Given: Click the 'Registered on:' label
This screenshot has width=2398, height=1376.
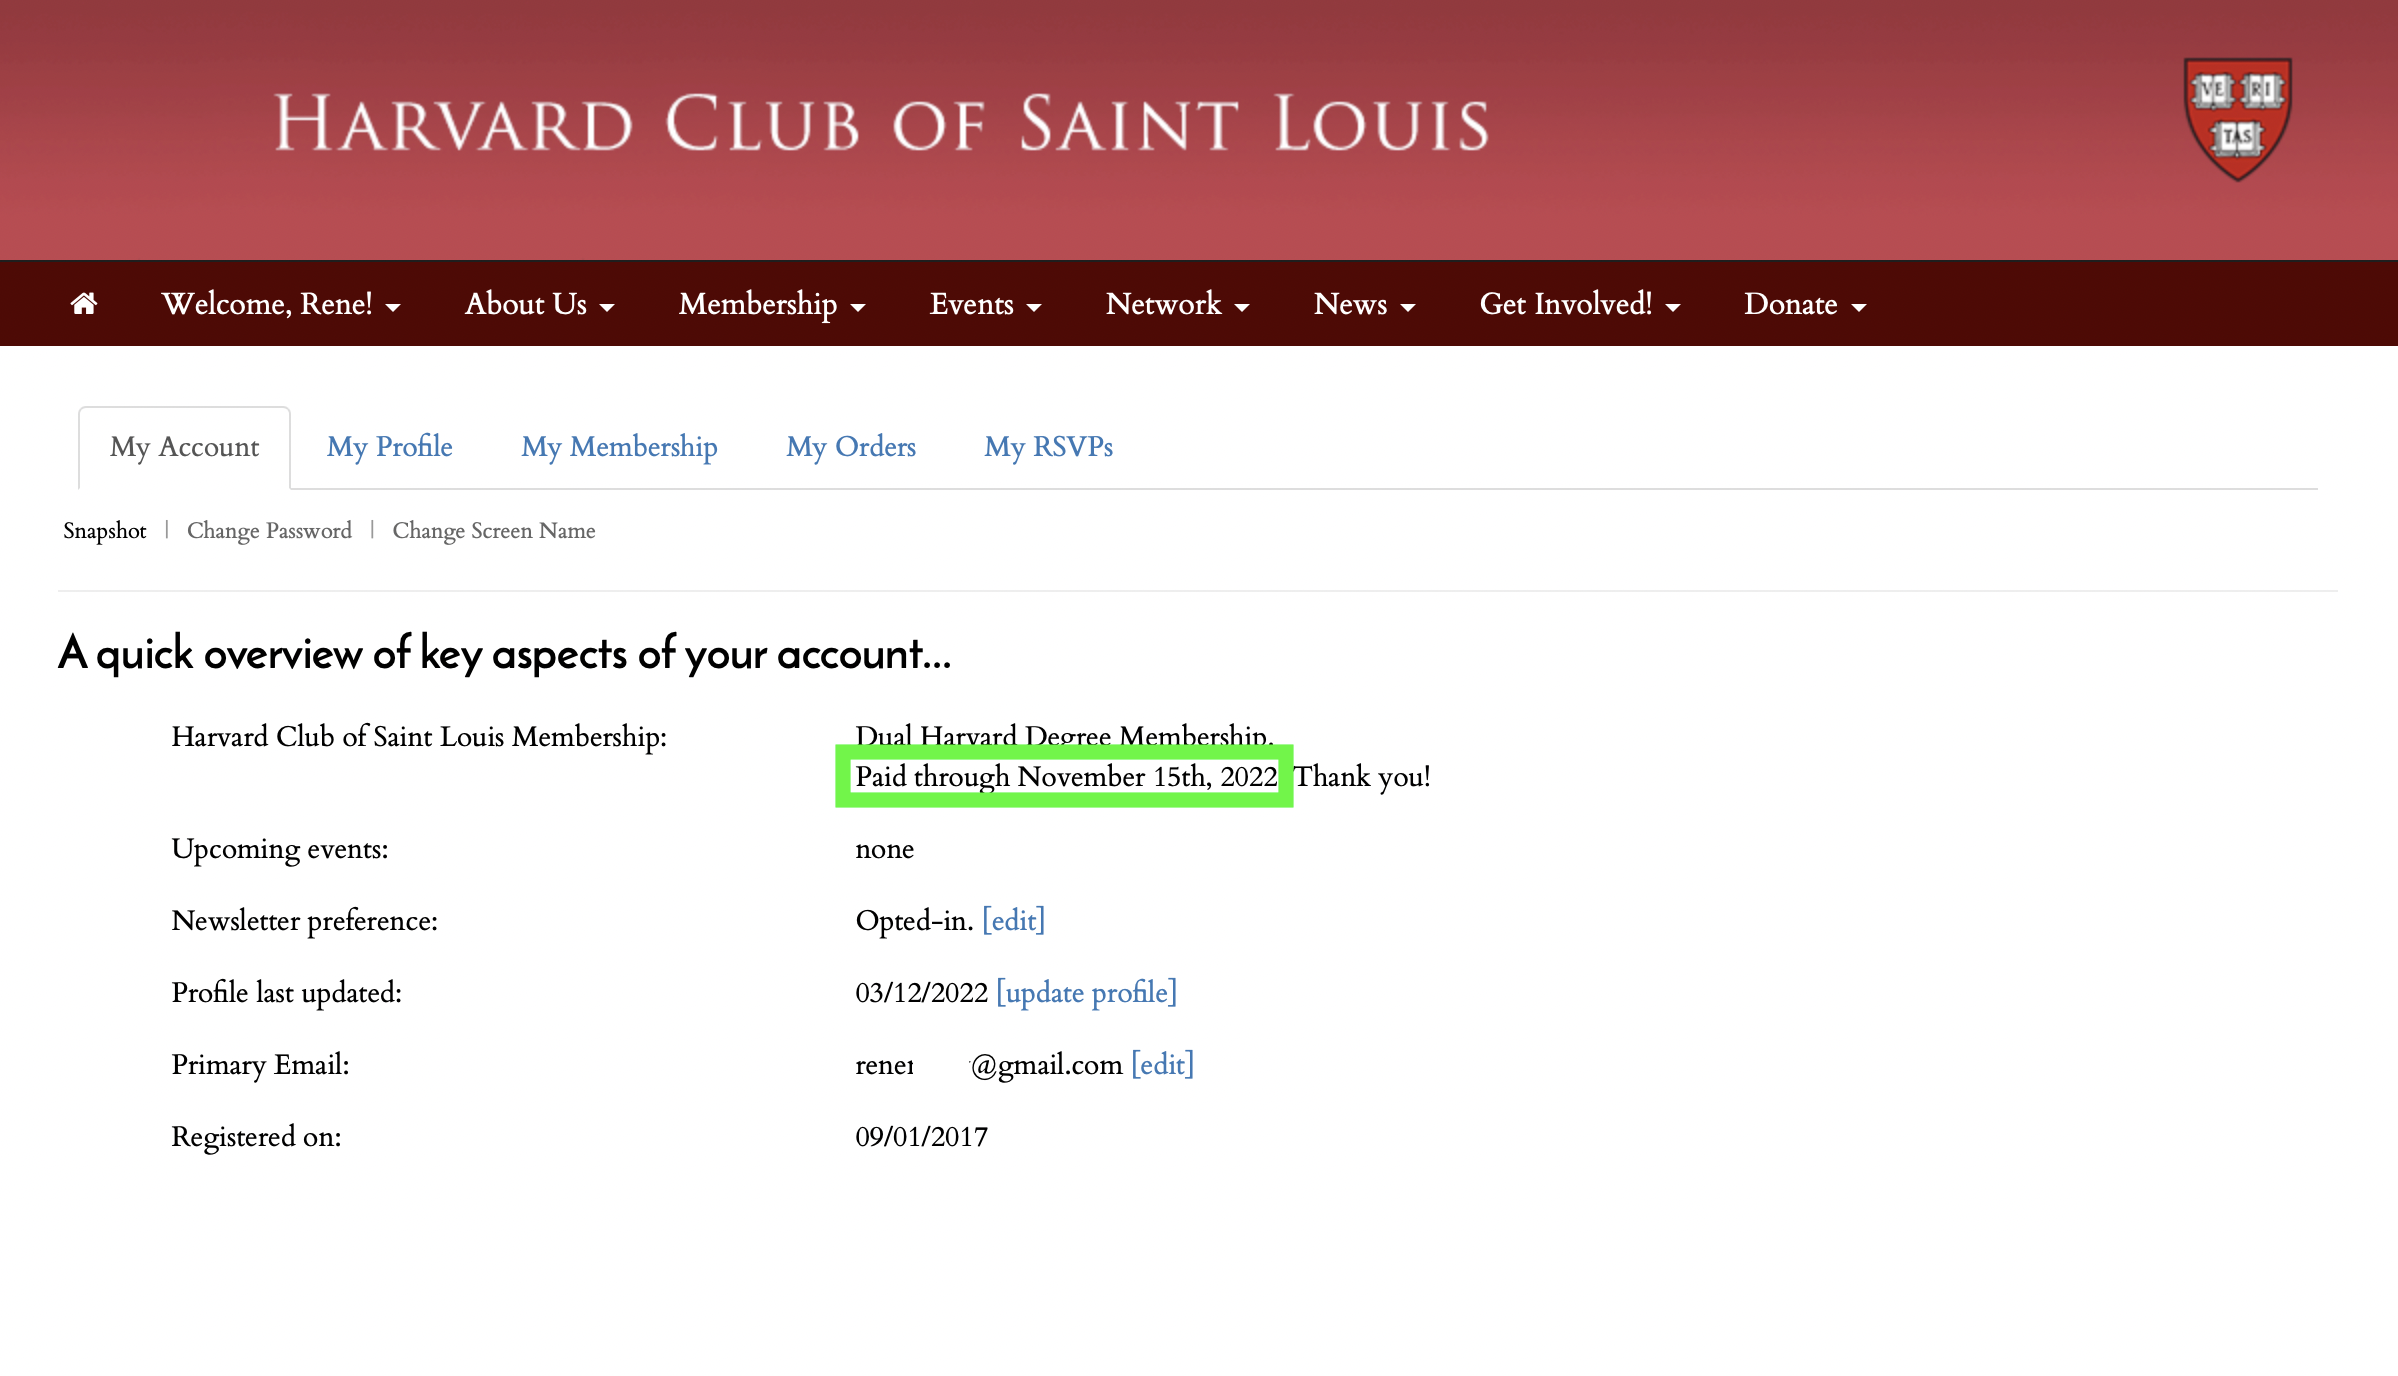Looking at the screenshot, I should pyautogui.click(x=257, y=1137).
